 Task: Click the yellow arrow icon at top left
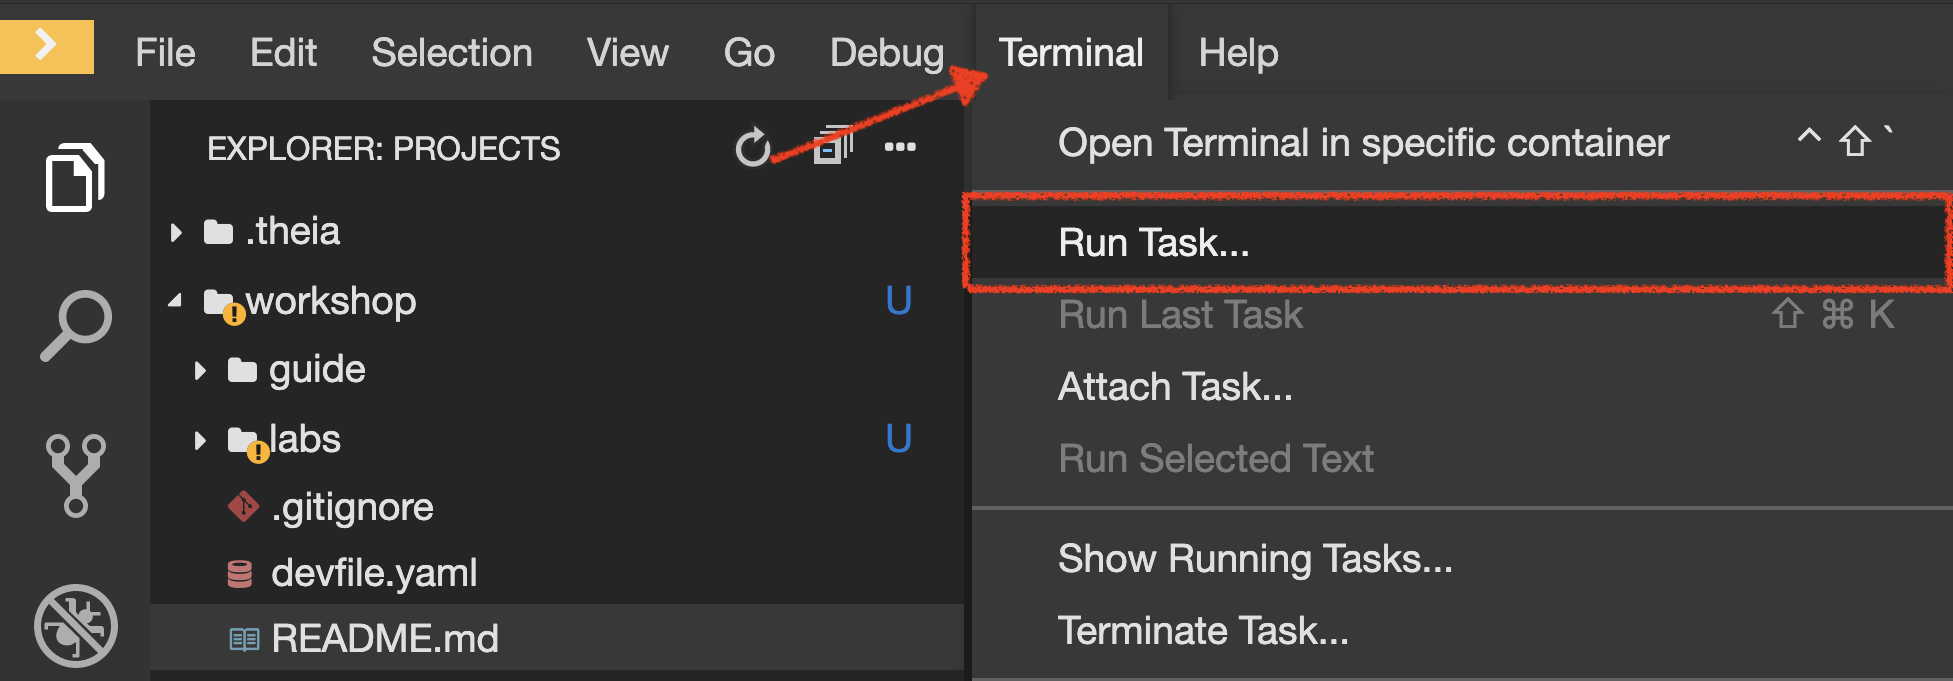(x=46, y=46)
